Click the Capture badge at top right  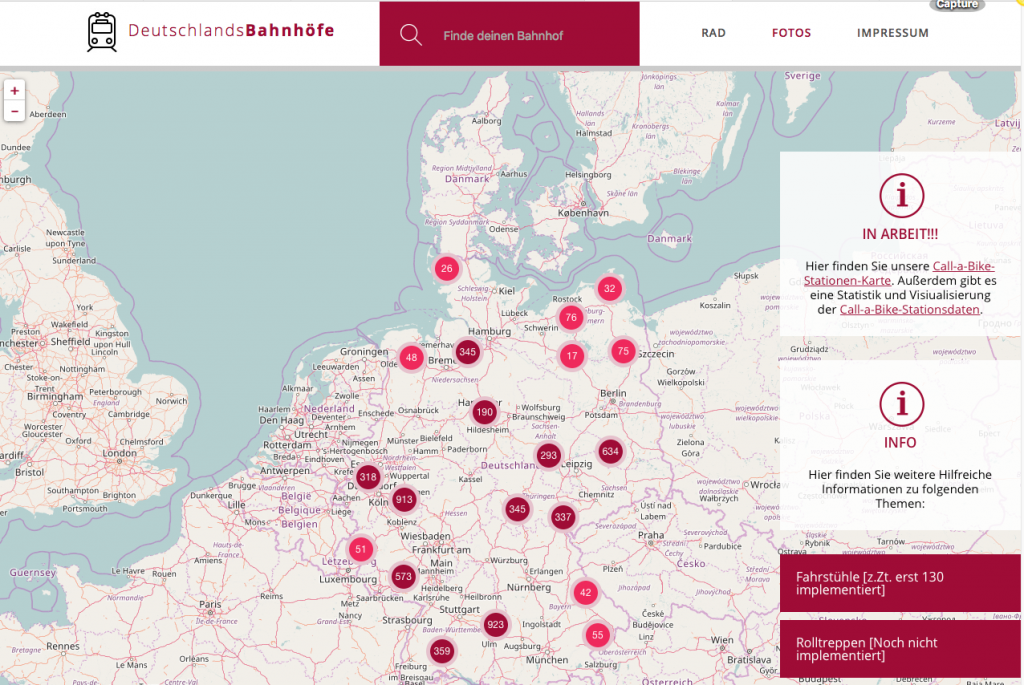pos(957,5)
